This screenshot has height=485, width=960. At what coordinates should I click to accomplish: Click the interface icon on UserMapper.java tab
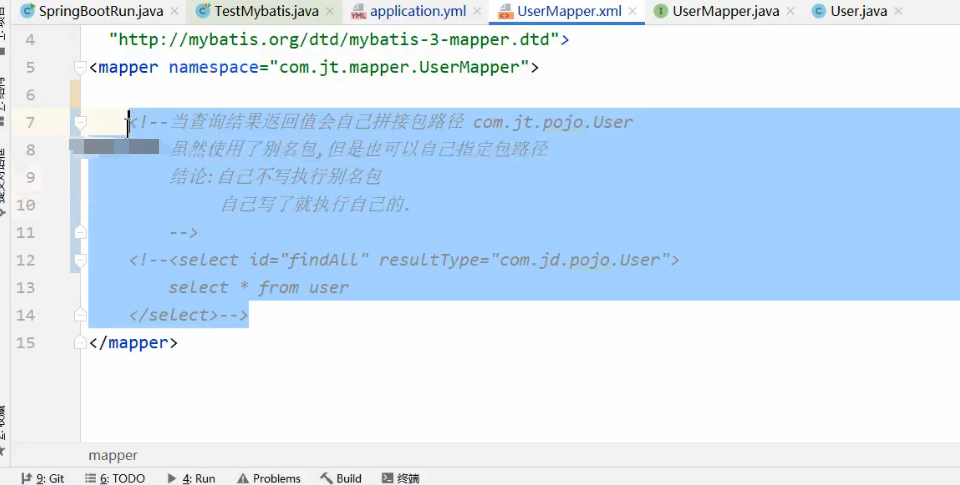(x=661, y=11)
